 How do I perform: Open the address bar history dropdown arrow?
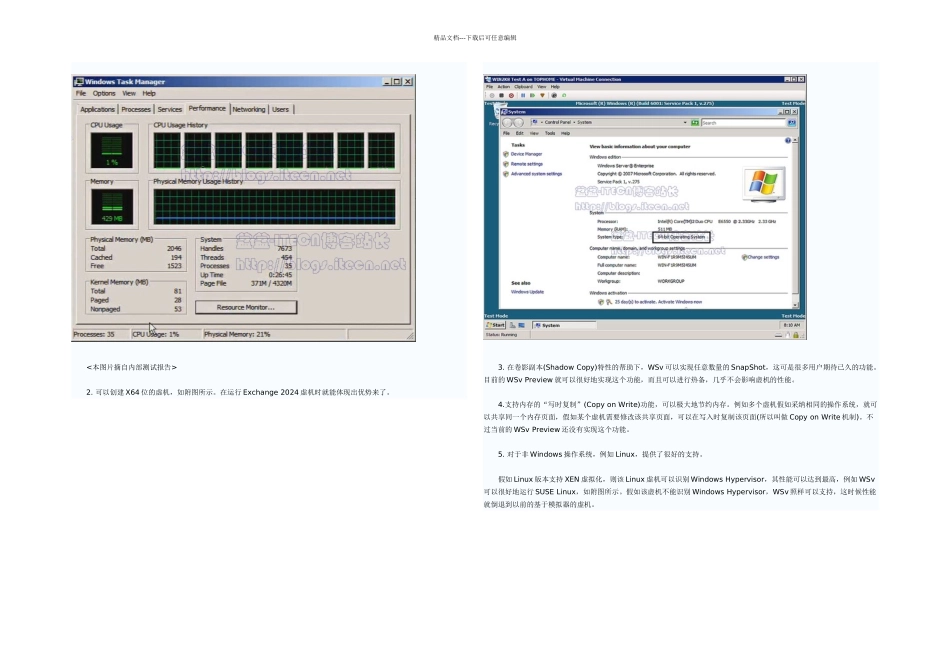point(685,122)
